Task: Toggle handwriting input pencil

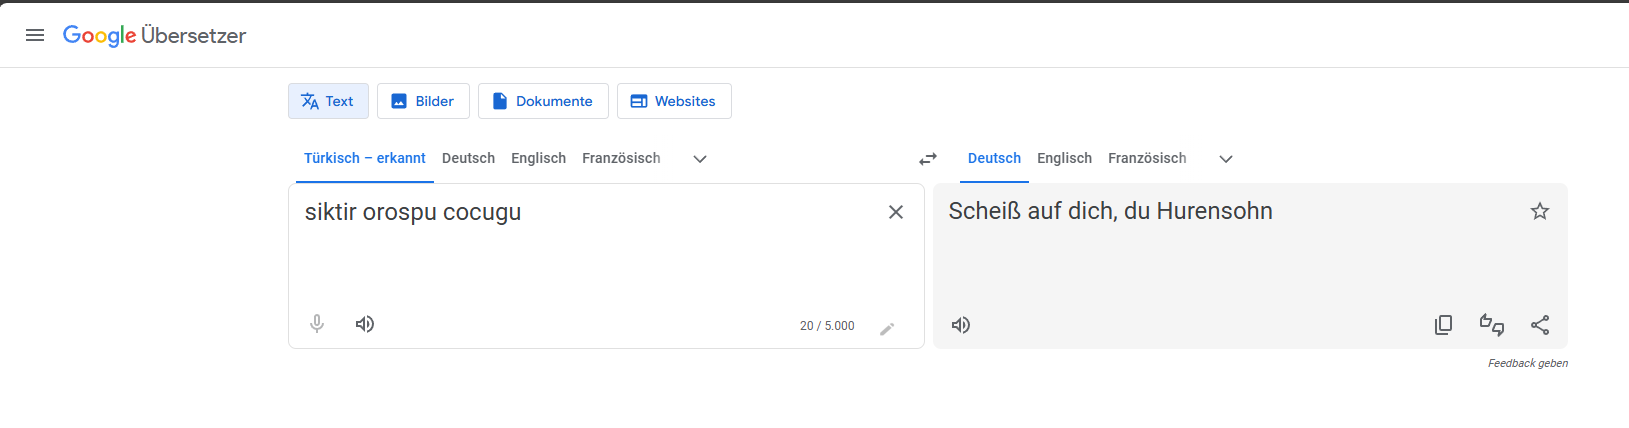Action: [x=887, y=329]
